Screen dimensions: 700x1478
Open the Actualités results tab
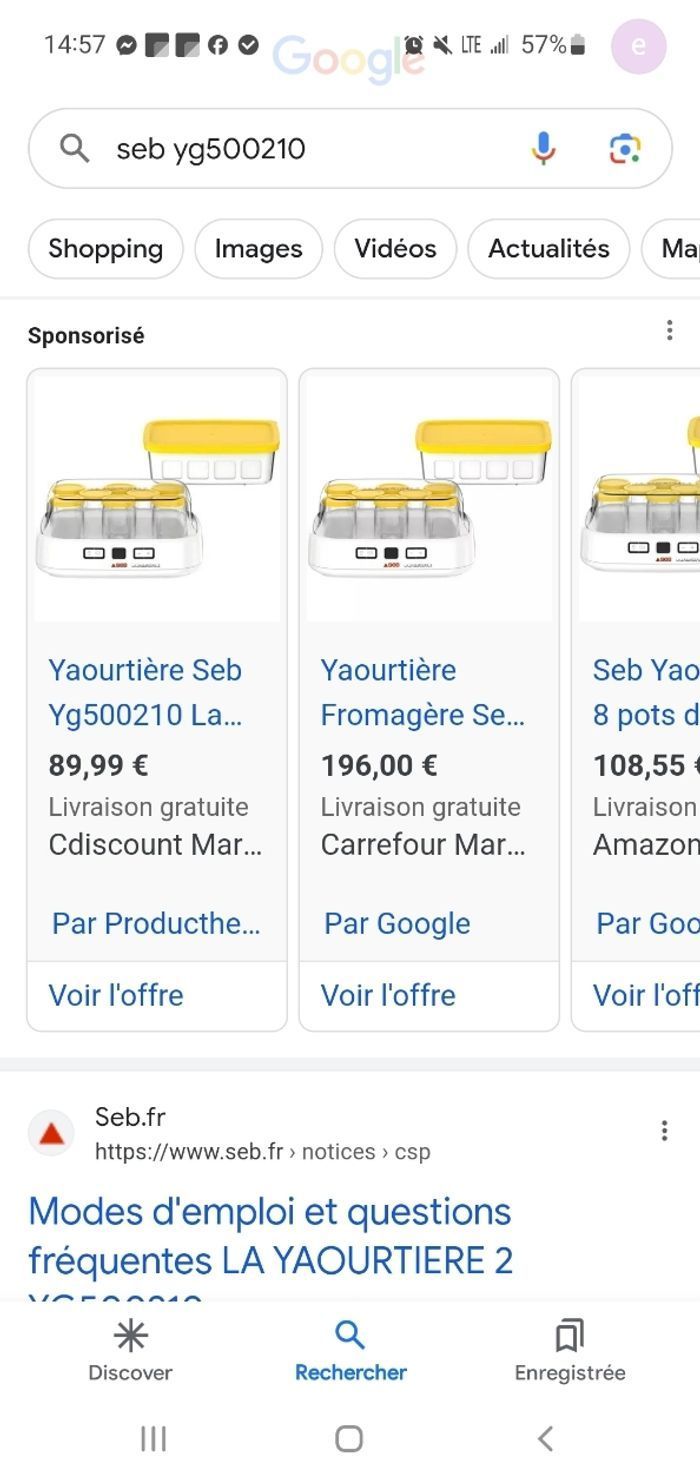coord(548,249)
